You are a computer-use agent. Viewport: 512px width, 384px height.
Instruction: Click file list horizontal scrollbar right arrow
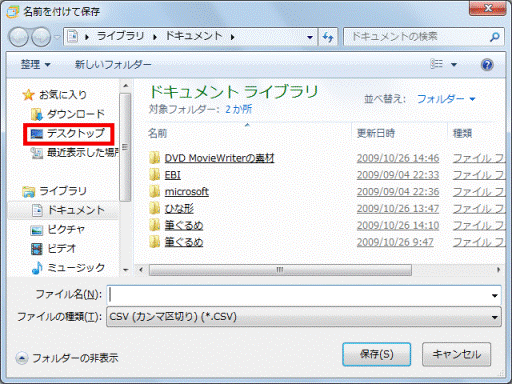pos(499,270)
